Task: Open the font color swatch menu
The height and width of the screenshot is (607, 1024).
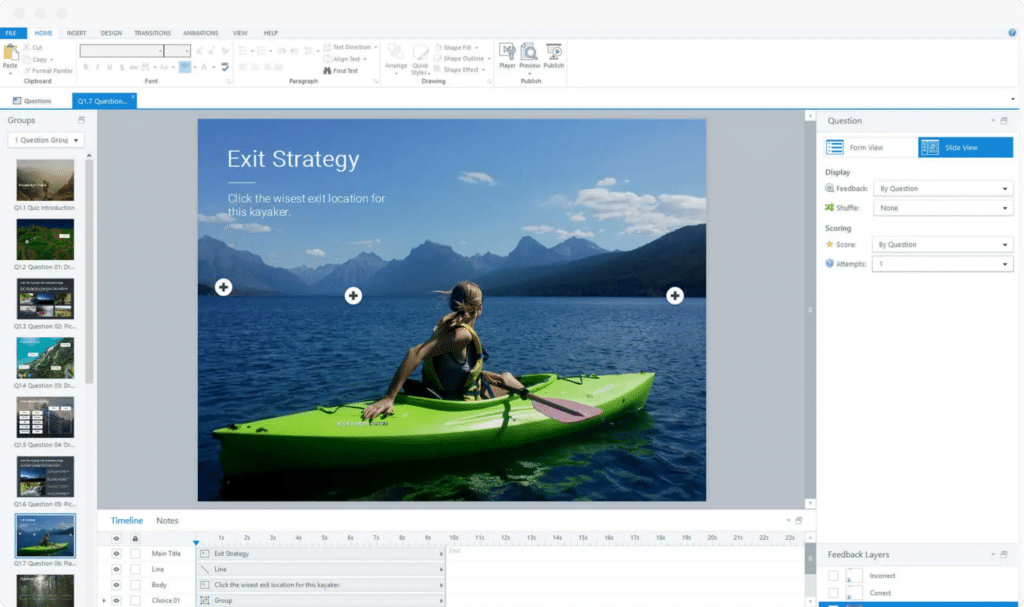Action: (212, 66)
